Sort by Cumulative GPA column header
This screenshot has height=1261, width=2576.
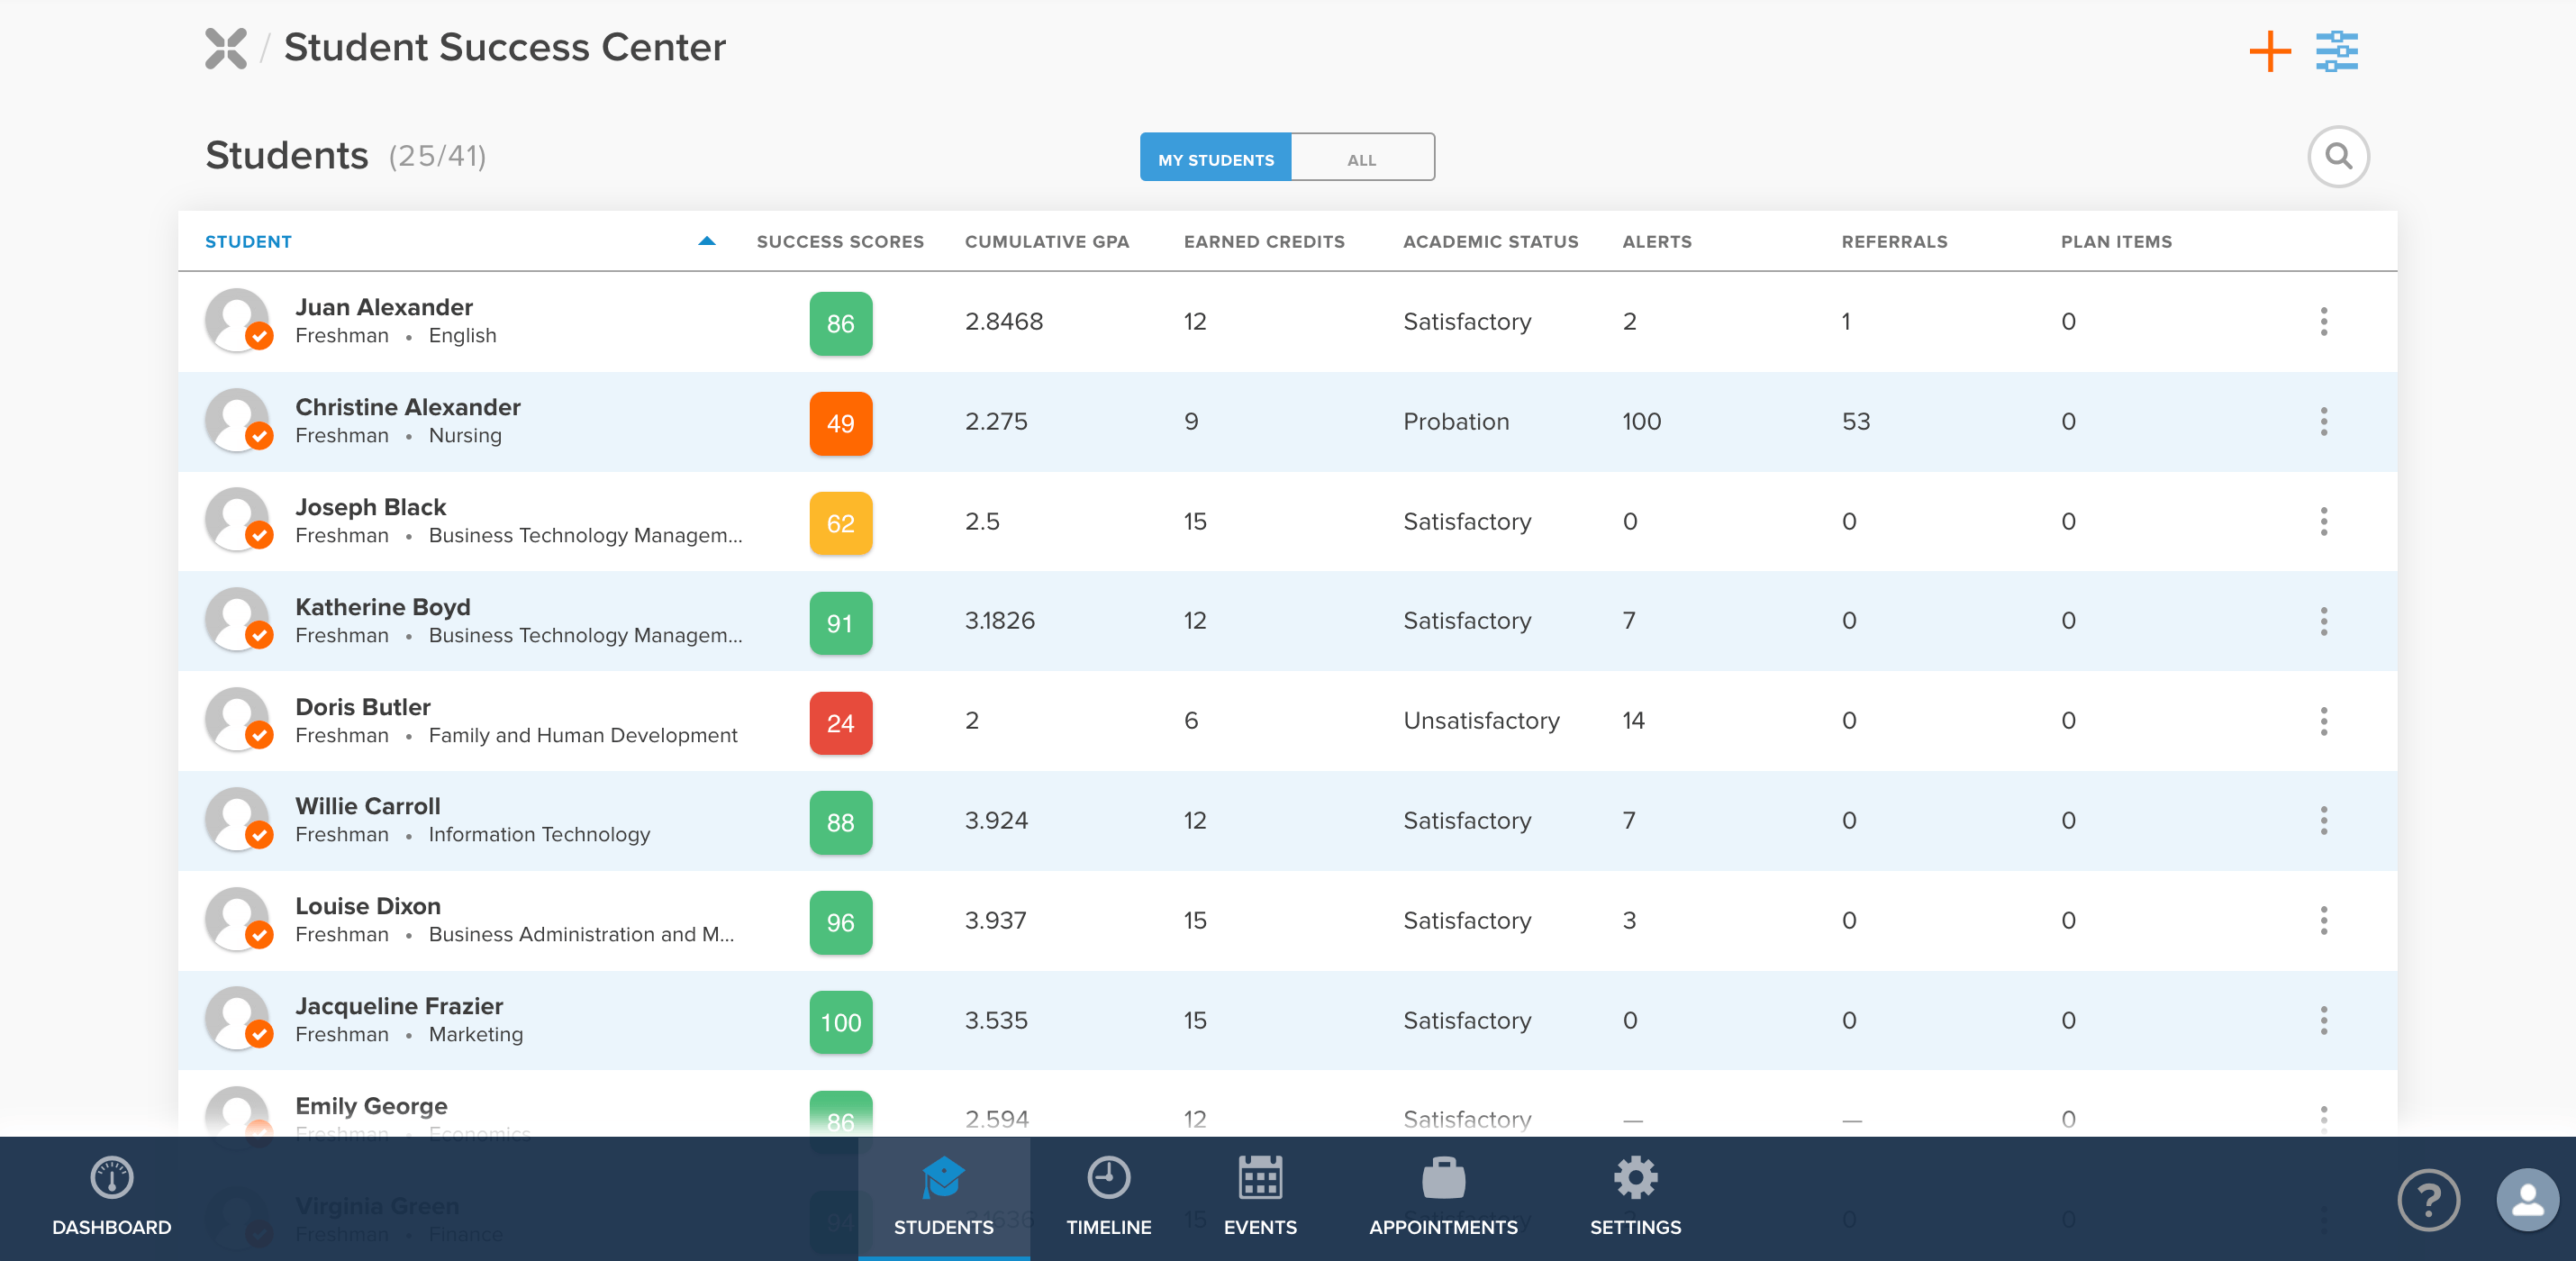point(1046,241)
